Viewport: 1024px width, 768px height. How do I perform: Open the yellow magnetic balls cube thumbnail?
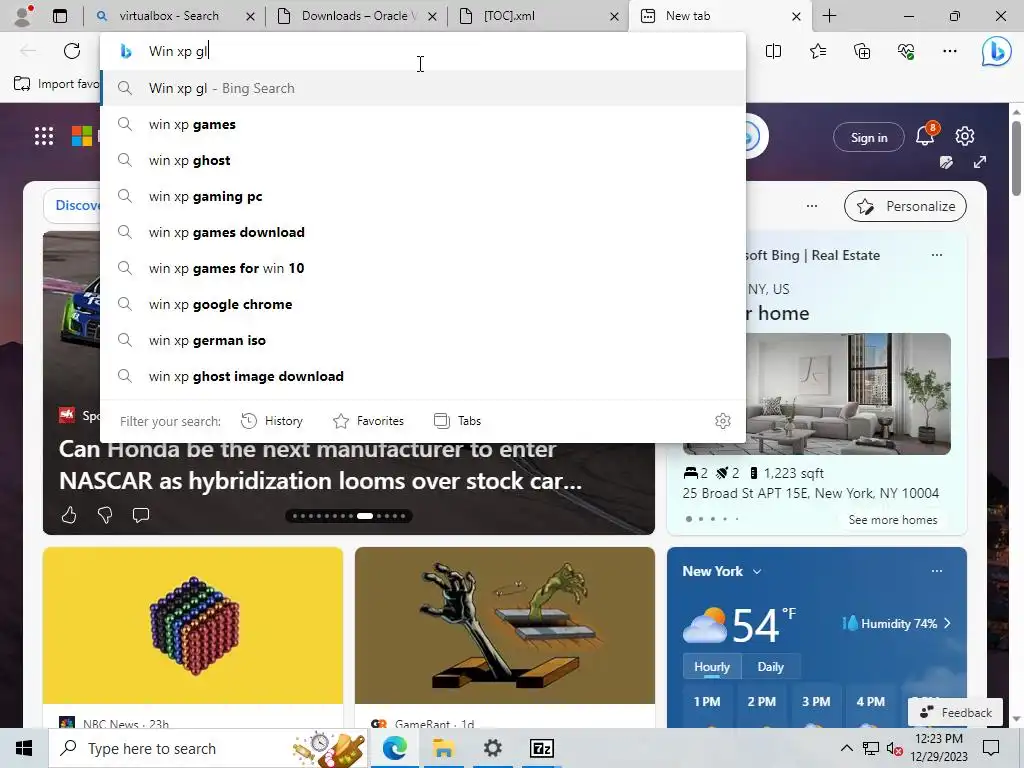coord(193,626)
